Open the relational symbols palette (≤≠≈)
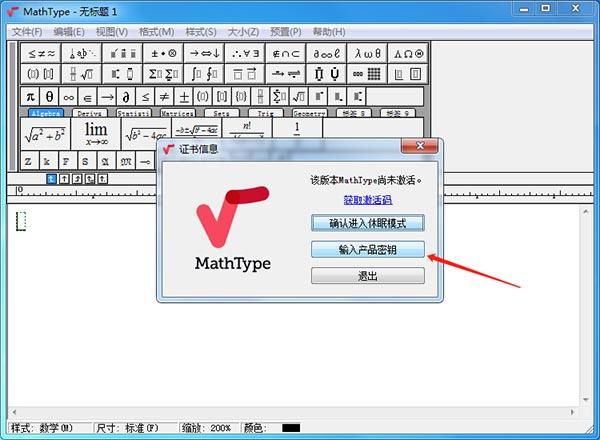Viewport: 600px width, 440px height. click(41, 54)
